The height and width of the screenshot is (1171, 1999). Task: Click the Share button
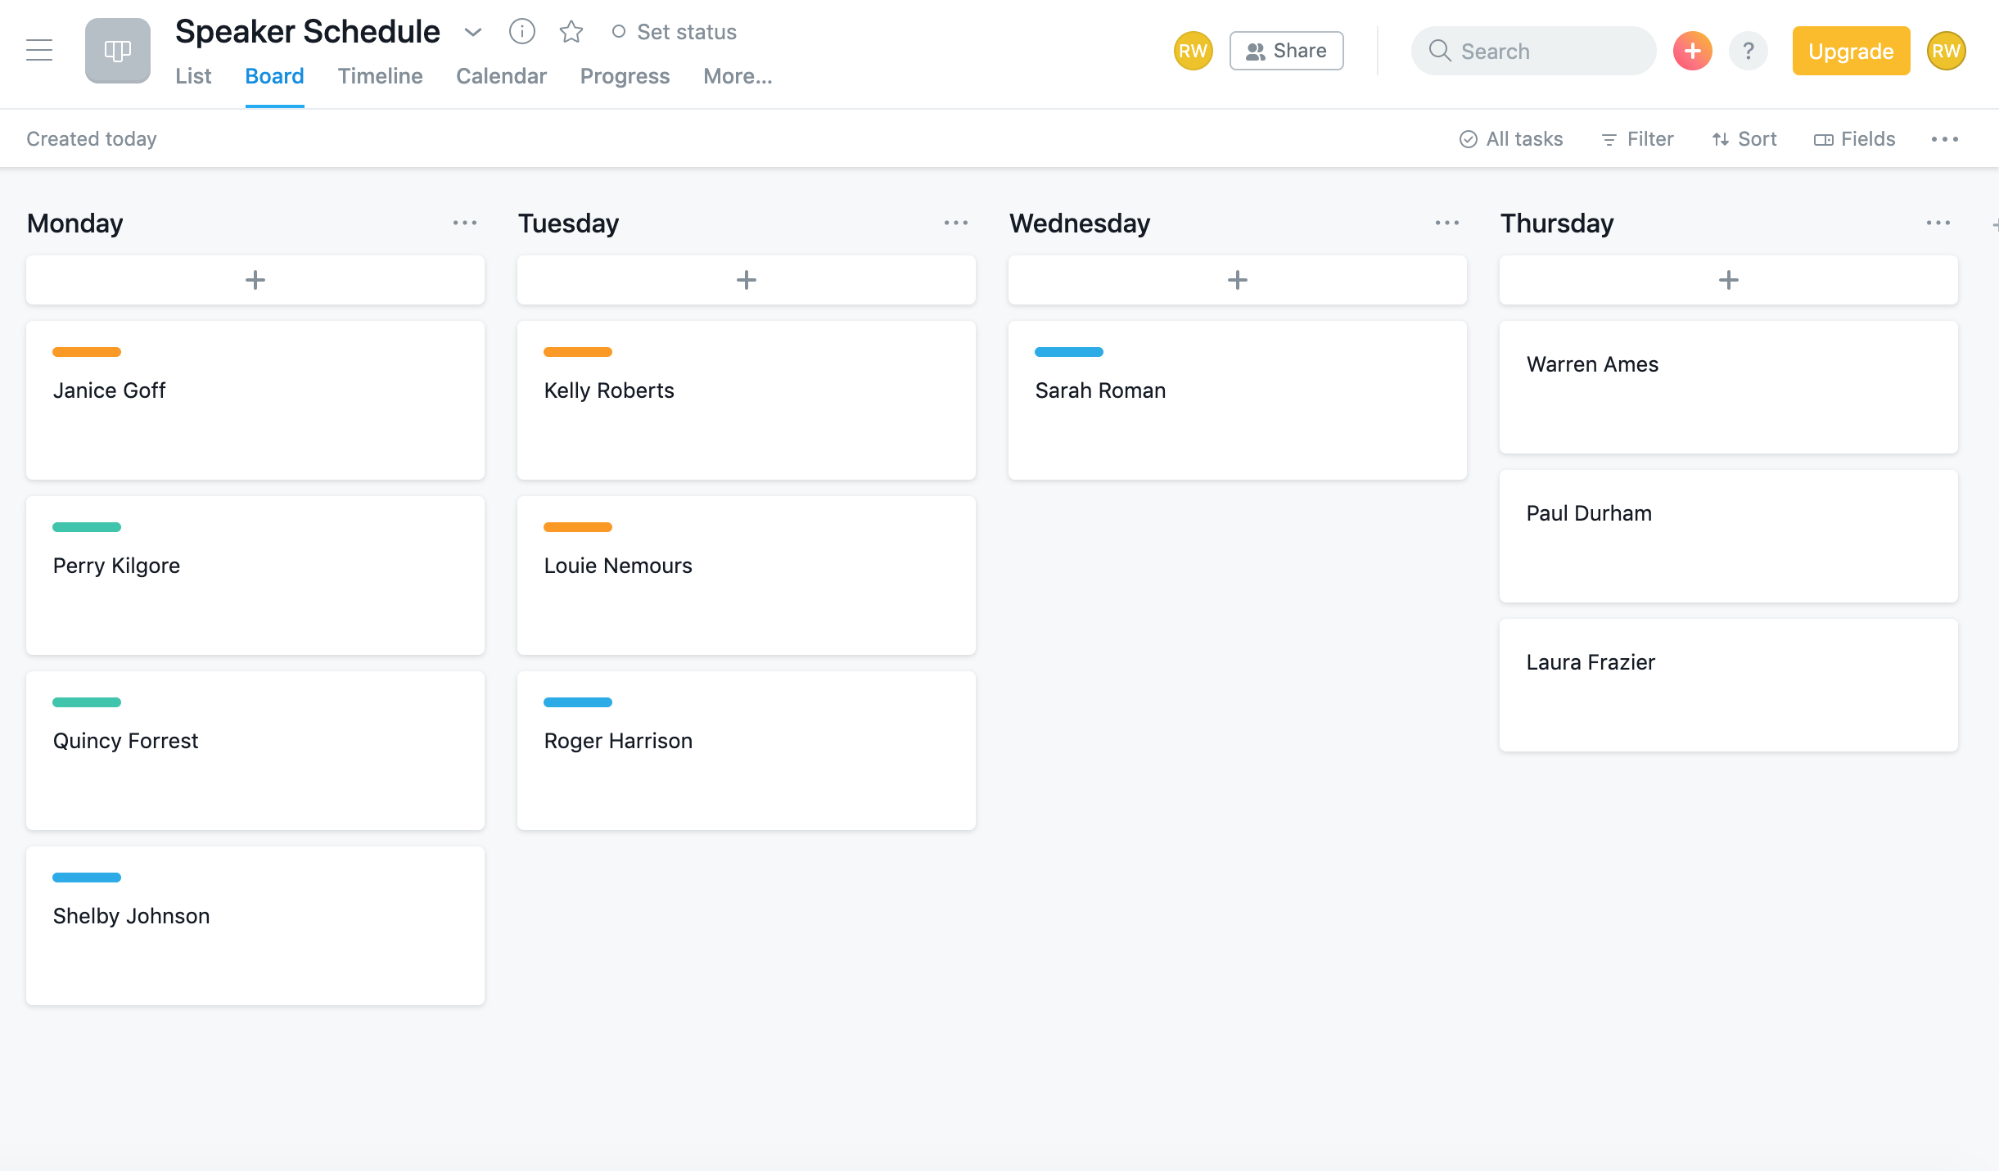coord(1286,51)
